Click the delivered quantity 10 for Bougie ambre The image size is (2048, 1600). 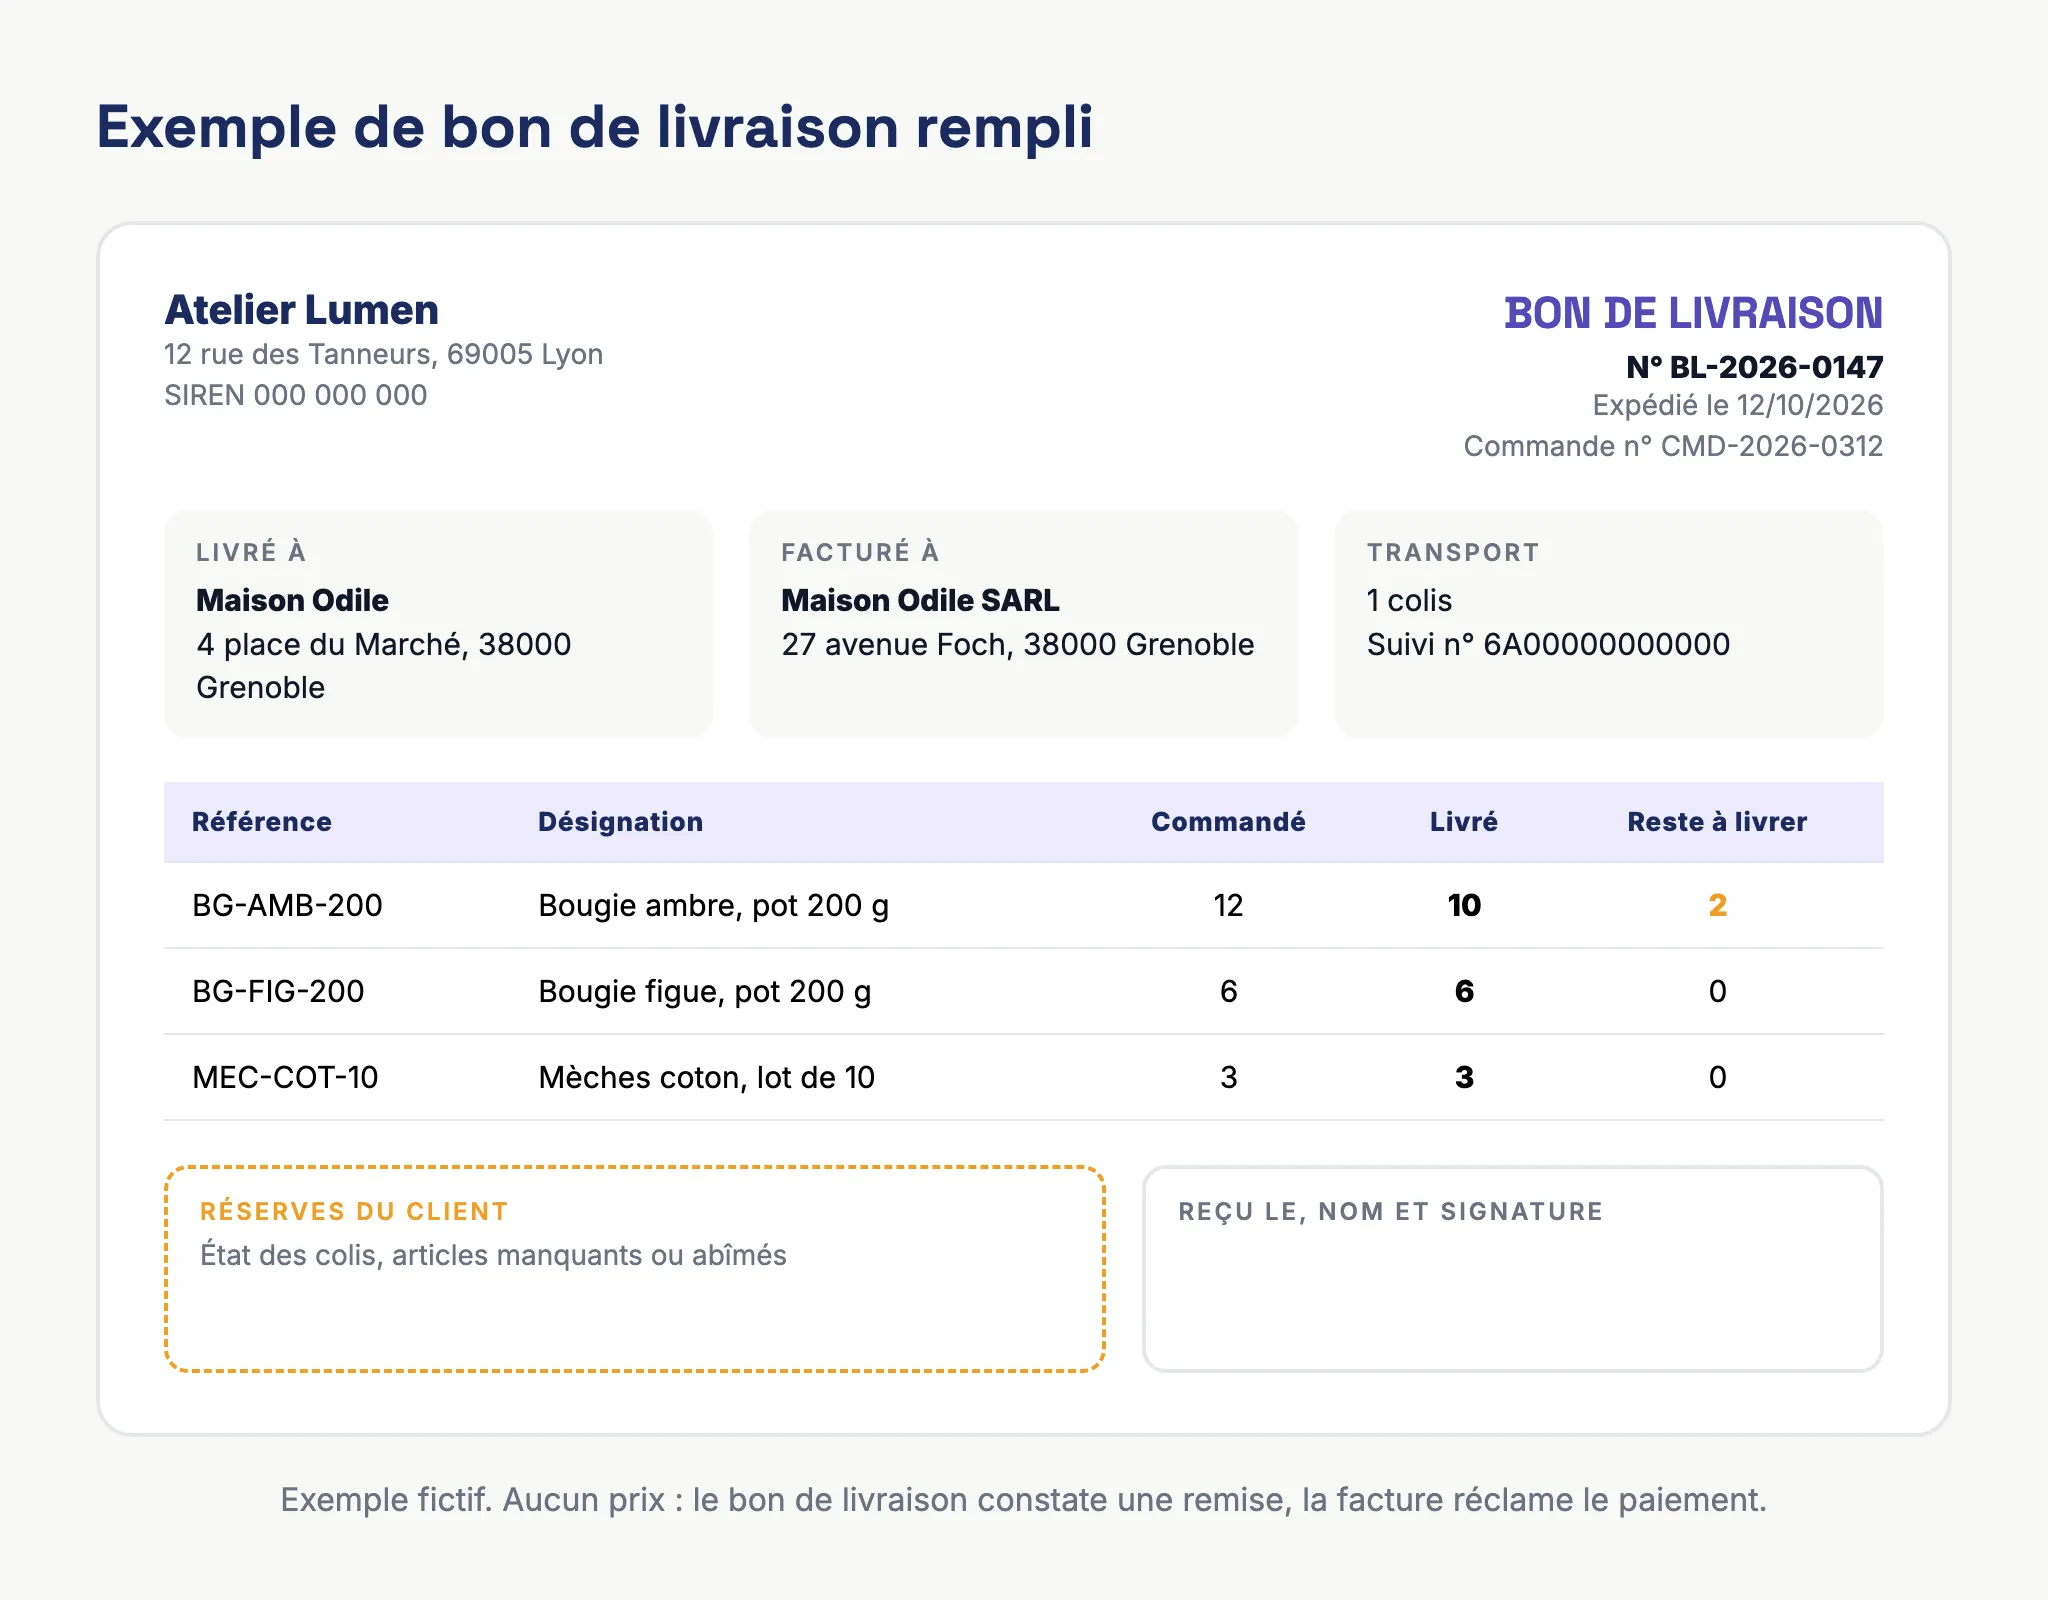(1464, 905)
